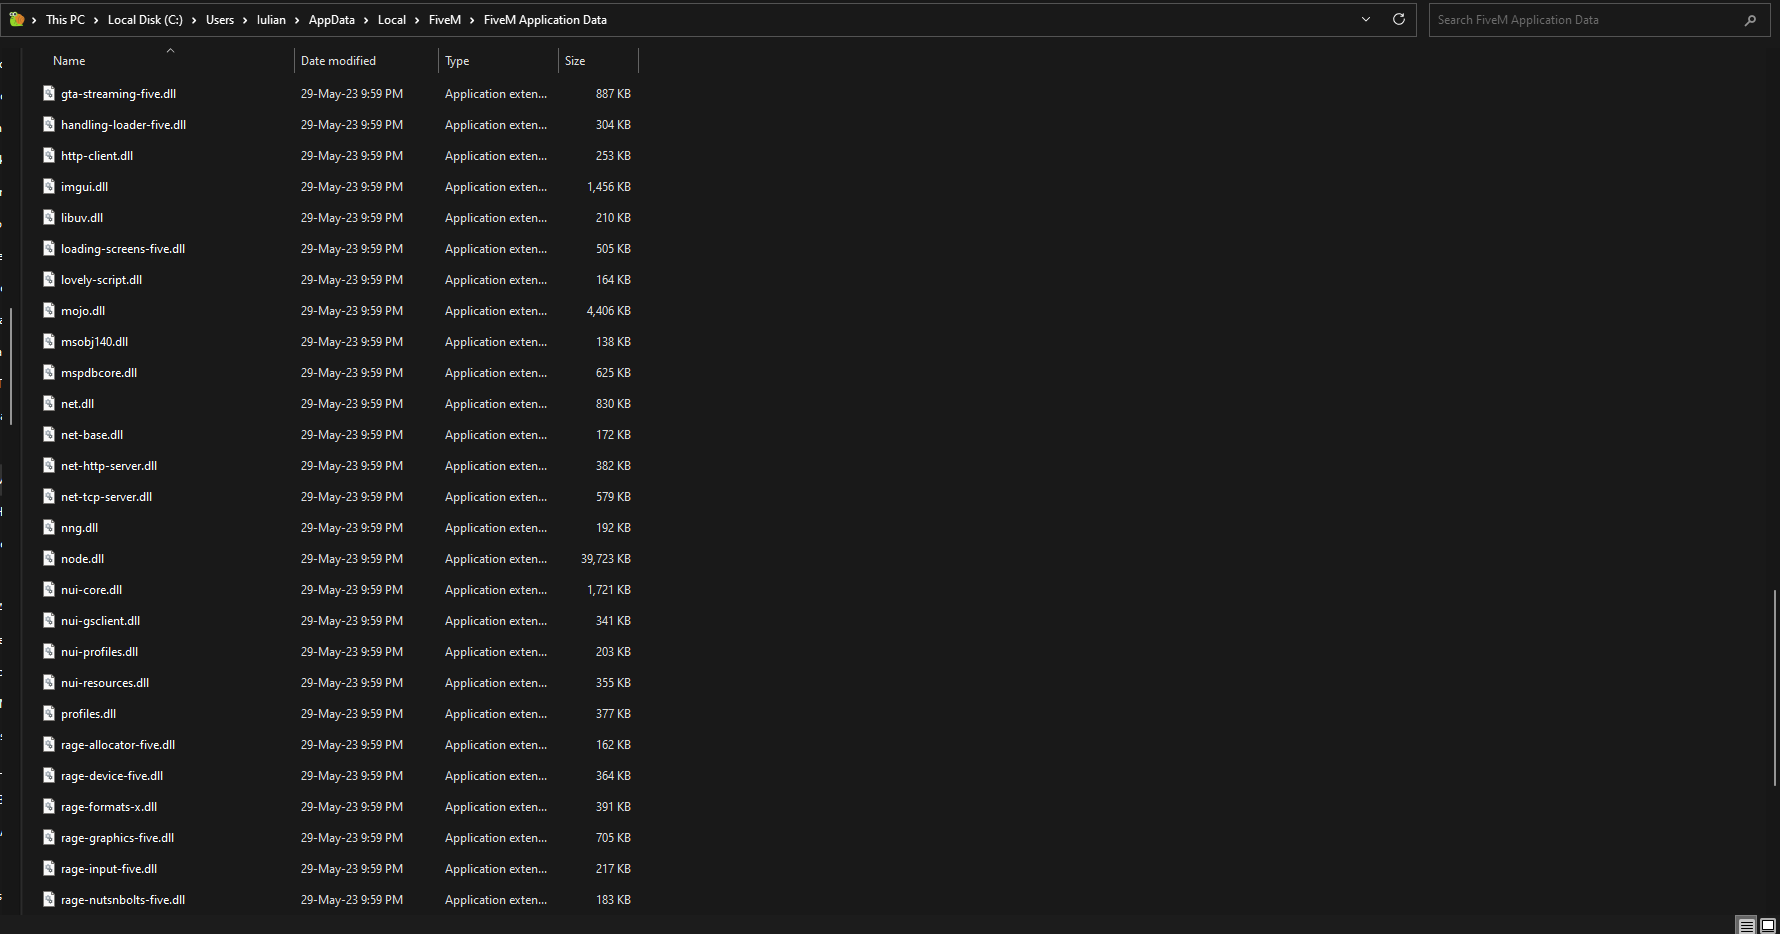Select the gta-streaming-five.dll file icon

click(49, 93)
